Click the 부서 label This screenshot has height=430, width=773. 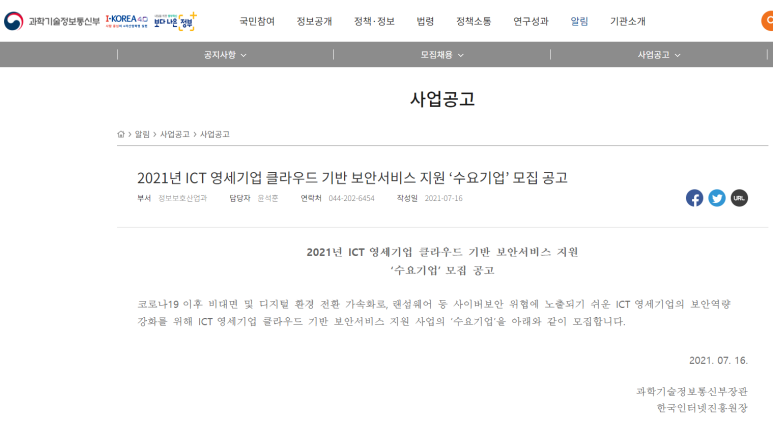144,198
